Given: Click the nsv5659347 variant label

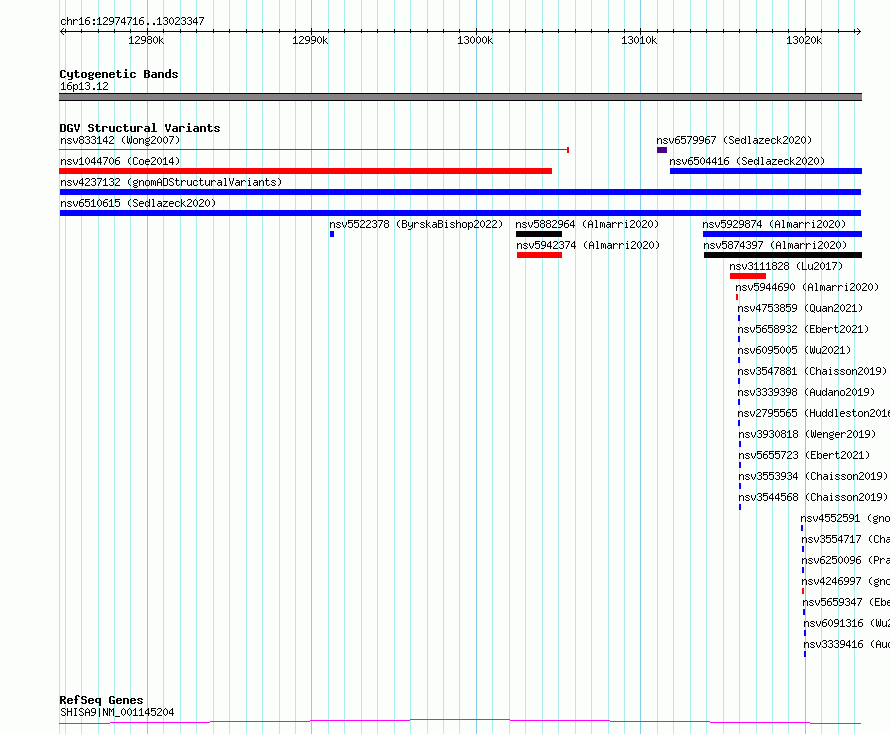Looking at the screenshot, I should pyautogui.click(x=846, y=602).
